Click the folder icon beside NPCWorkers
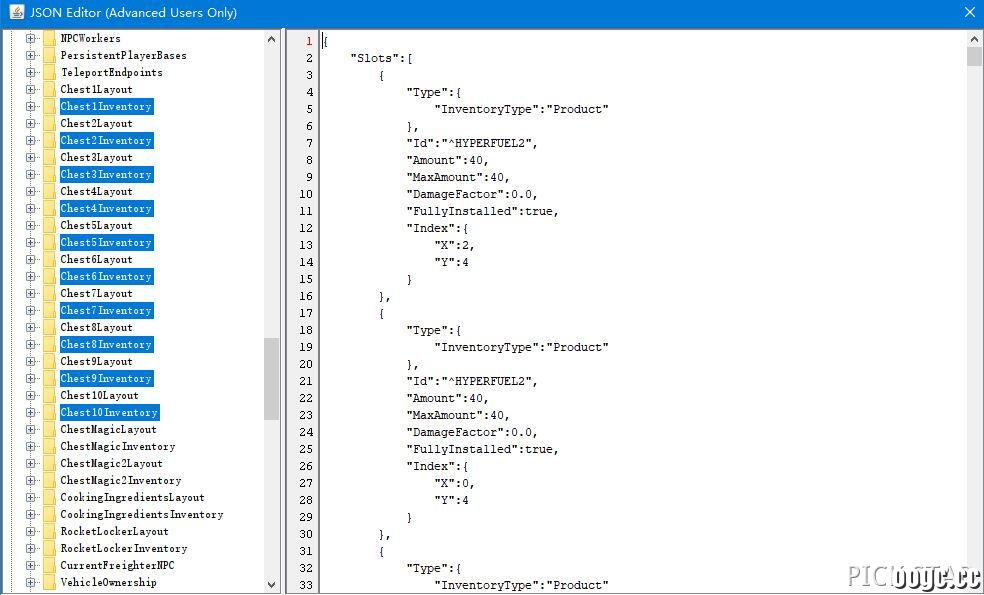 50,38
